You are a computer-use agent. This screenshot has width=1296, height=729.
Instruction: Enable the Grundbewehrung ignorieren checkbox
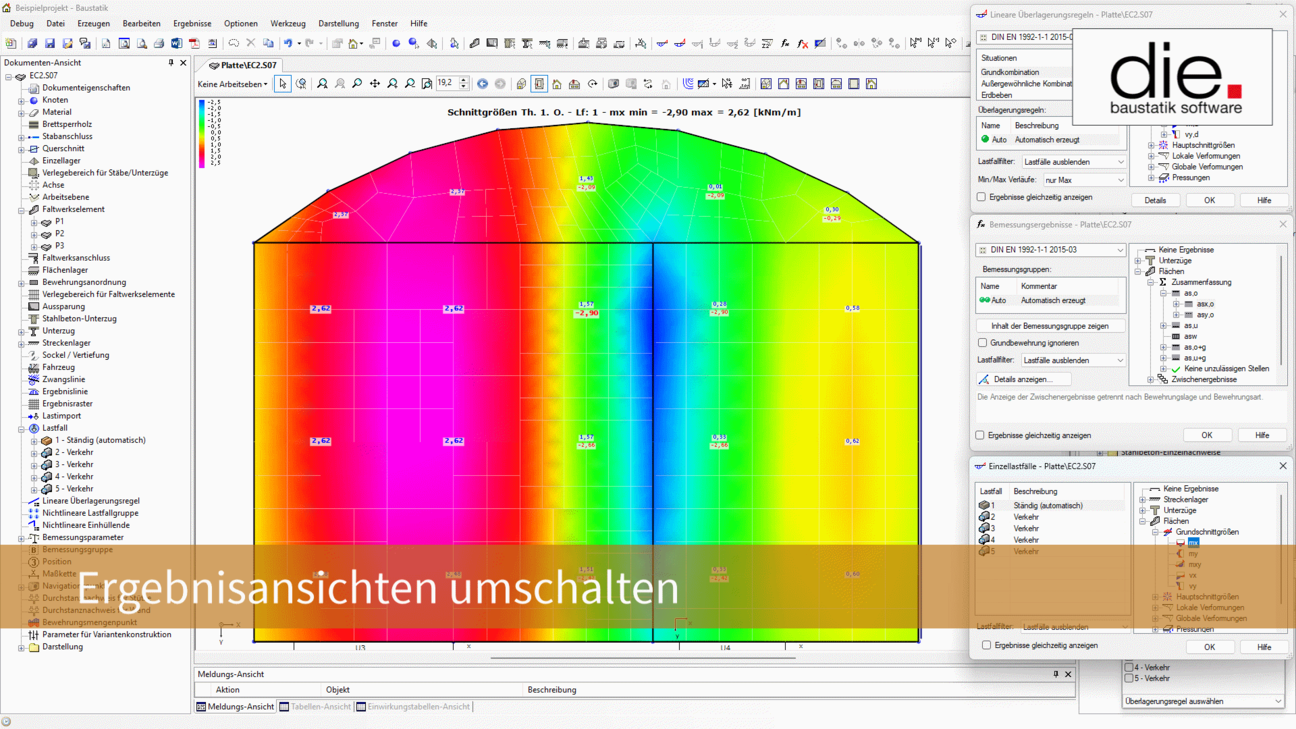click(983, 343)
